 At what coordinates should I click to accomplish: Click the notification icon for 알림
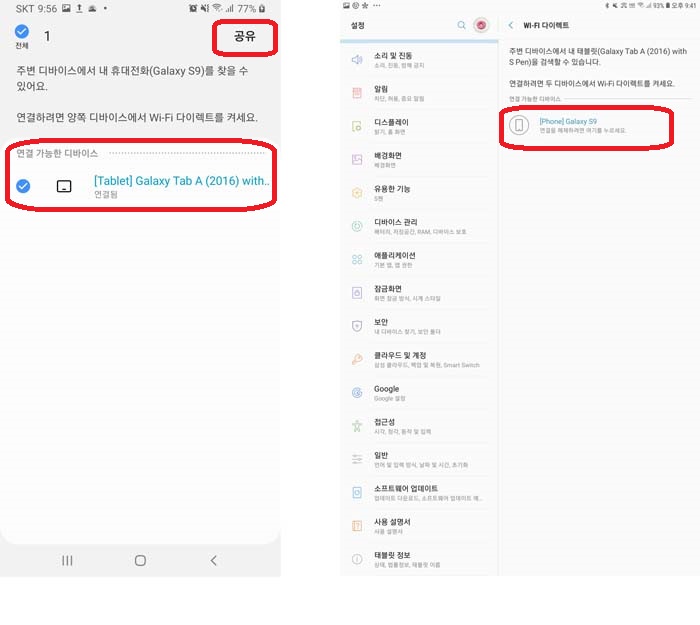click(x=357, y=93)
